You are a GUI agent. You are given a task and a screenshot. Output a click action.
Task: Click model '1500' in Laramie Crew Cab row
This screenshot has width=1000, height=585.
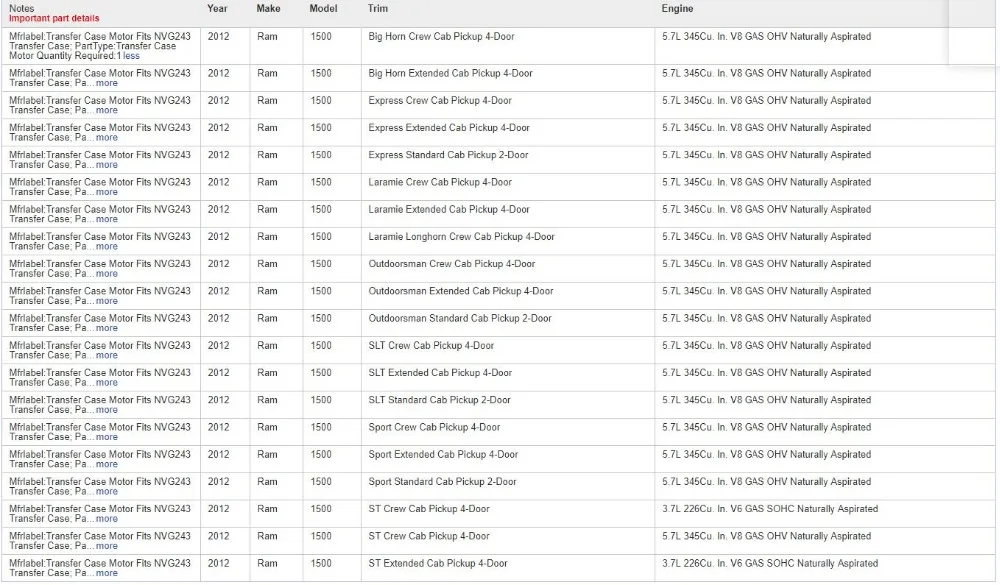point(321,182)
